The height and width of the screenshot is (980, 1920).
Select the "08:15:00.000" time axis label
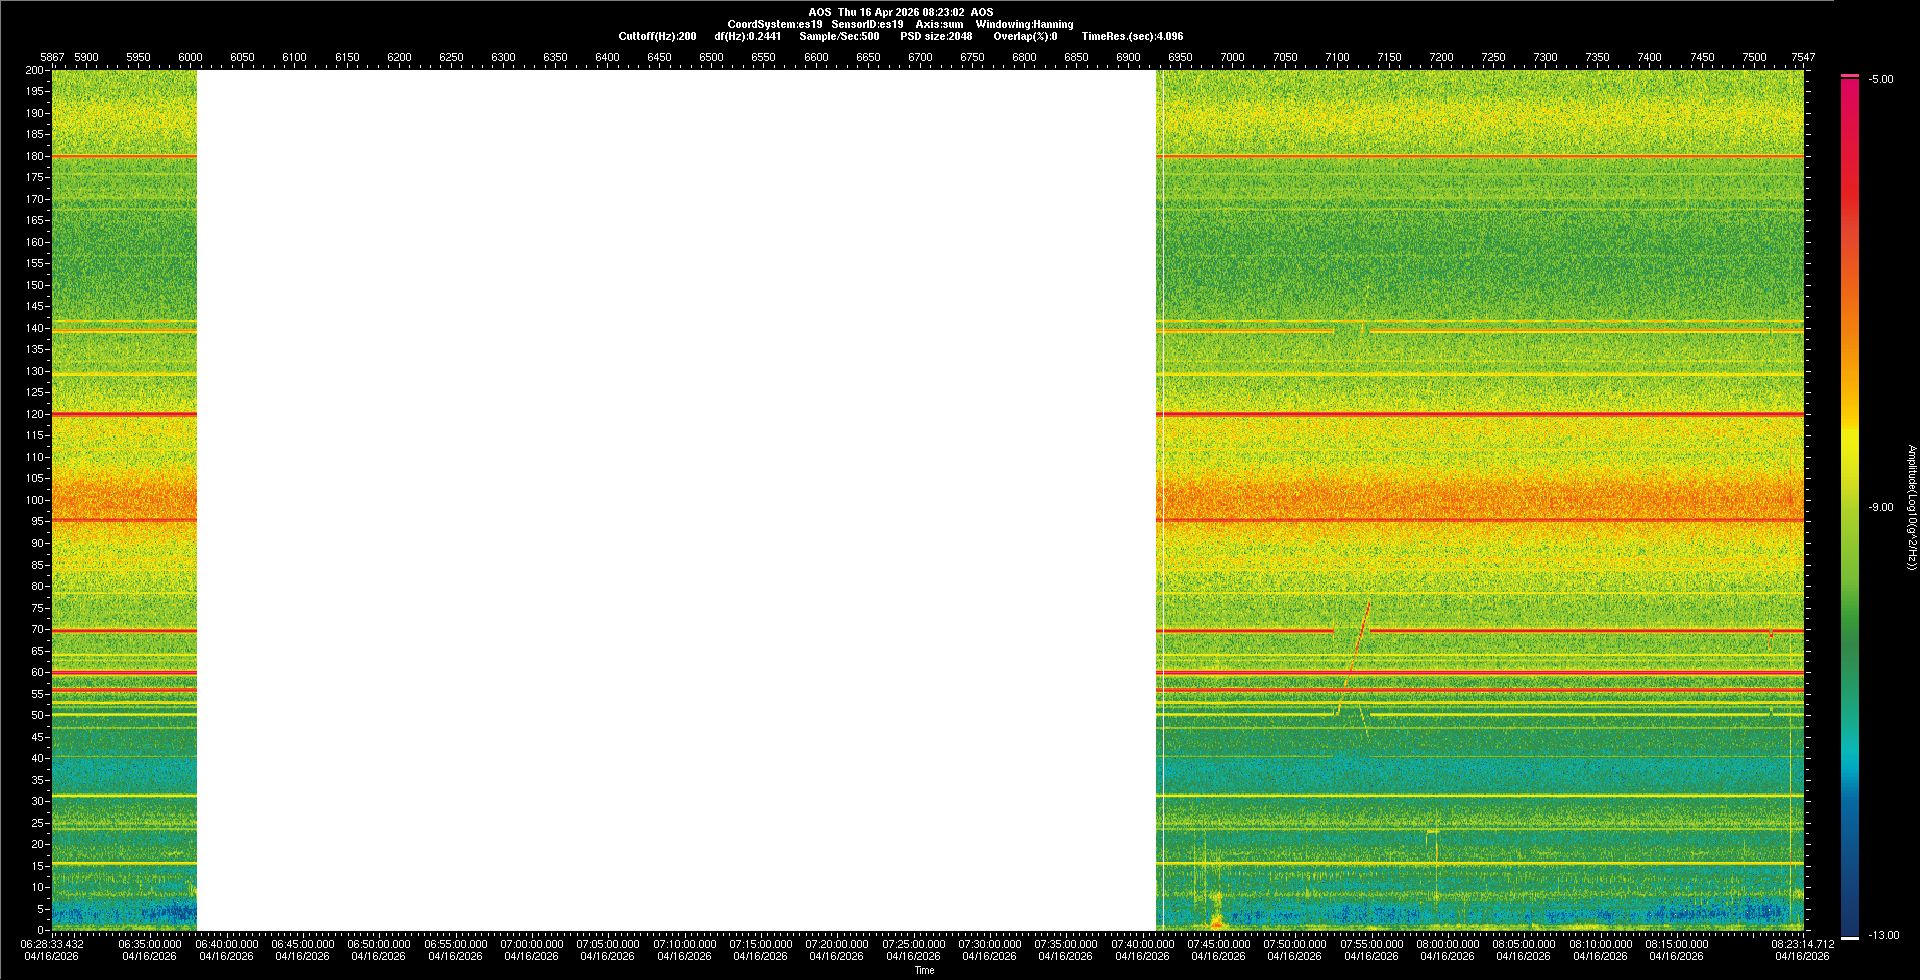coord(1677,943)
